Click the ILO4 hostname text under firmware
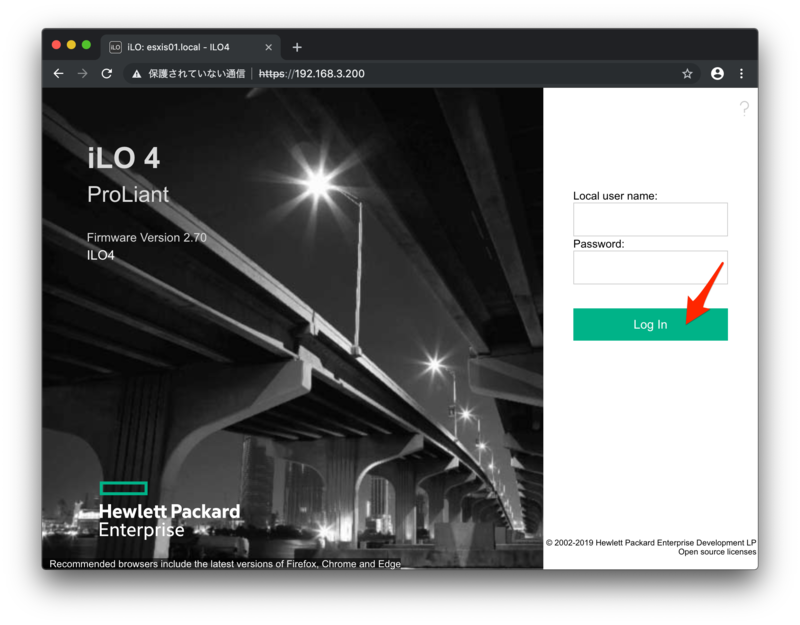This screenshot has width=800, height=625. pyautogui.click(x=101, y=255)
